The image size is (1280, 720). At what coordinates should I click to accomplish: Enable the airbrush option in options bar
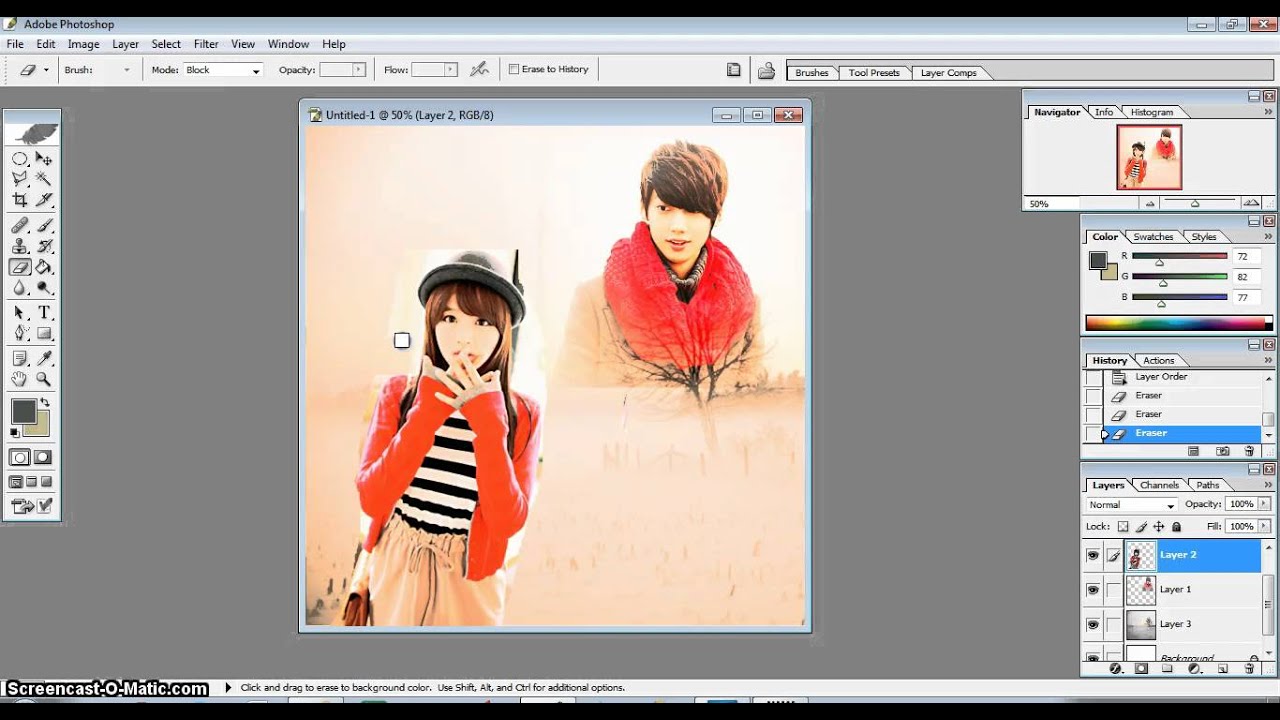click(480, 69)
